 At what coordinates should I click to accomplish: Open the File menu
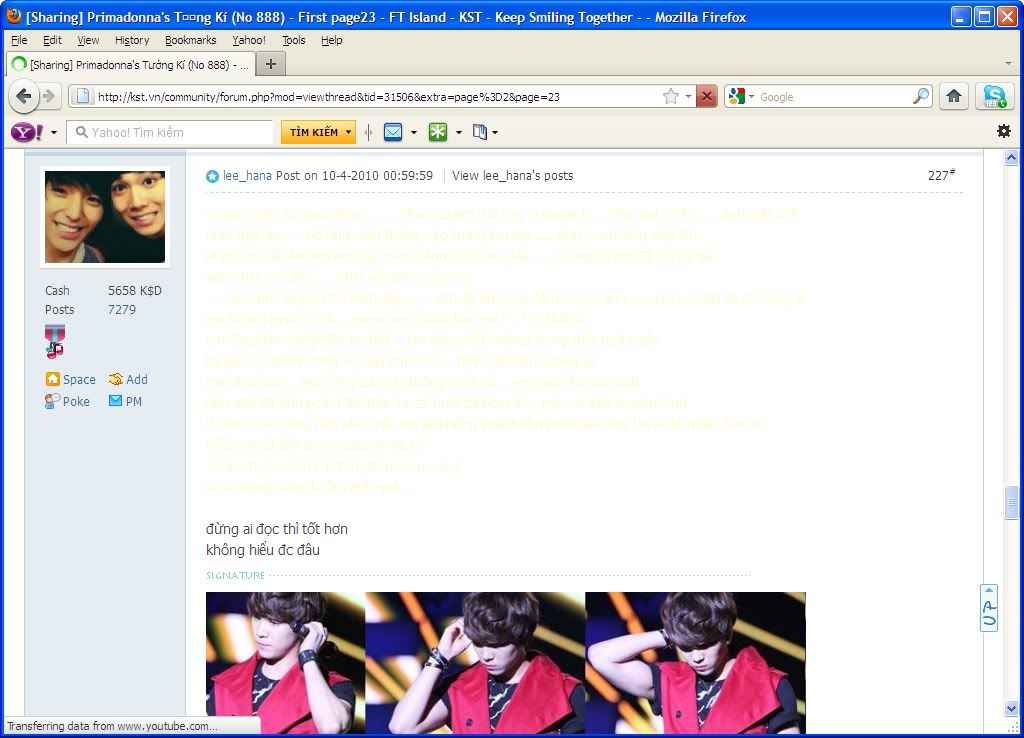point(20,40)
